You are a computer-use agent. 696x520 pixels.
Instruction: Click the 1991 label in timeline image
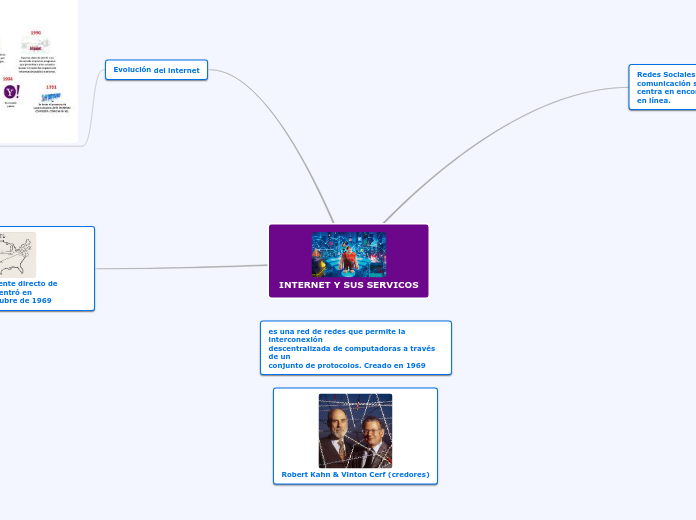click(x=51, y=87)
